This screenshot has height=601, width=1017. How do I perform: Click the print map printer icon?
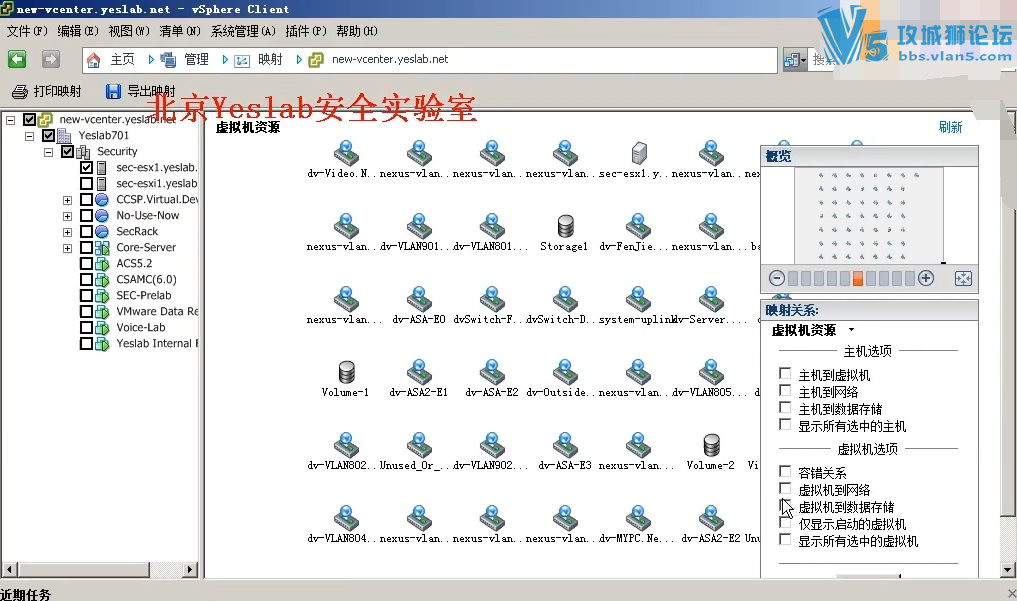(x=20, y=91)
